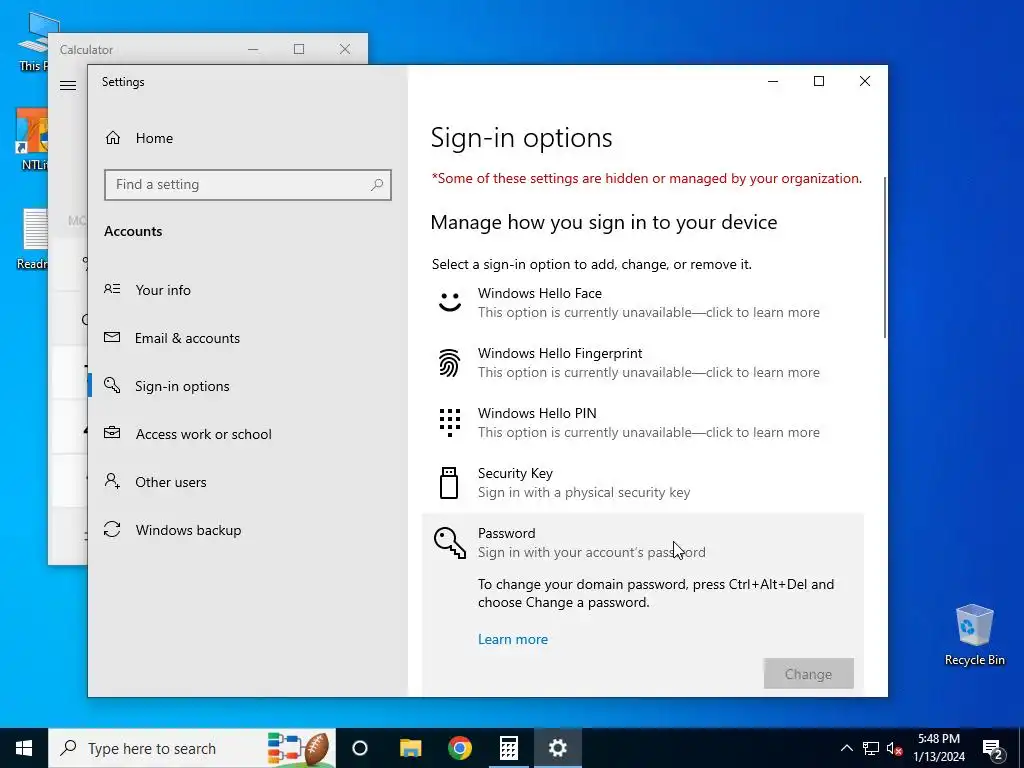Close the Settings window

tap(865, 81)
